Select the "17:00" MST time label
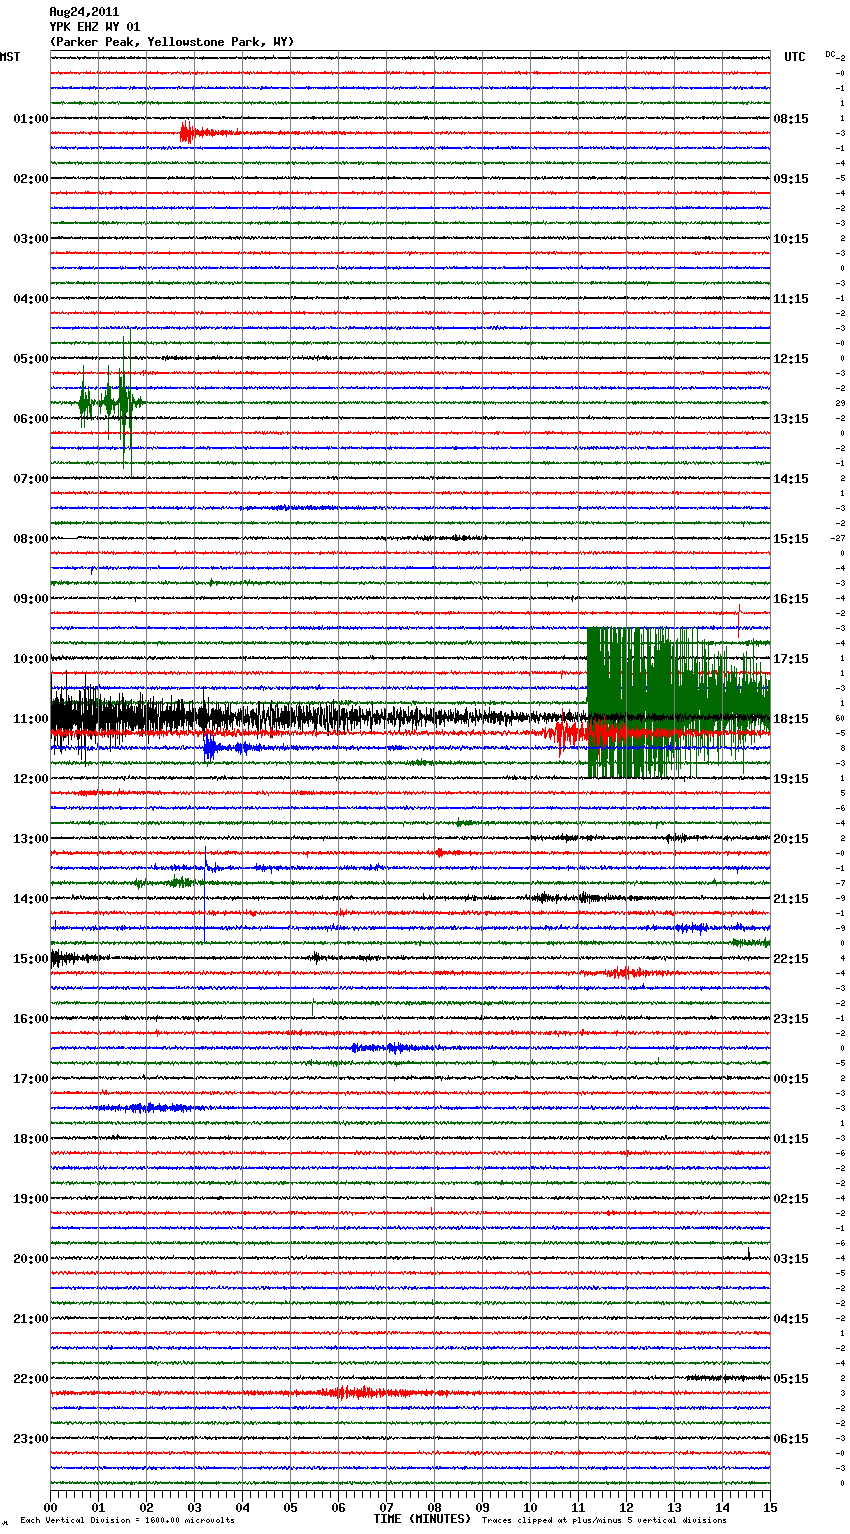The image size is (850, 1534). (x=30, y=1079)
